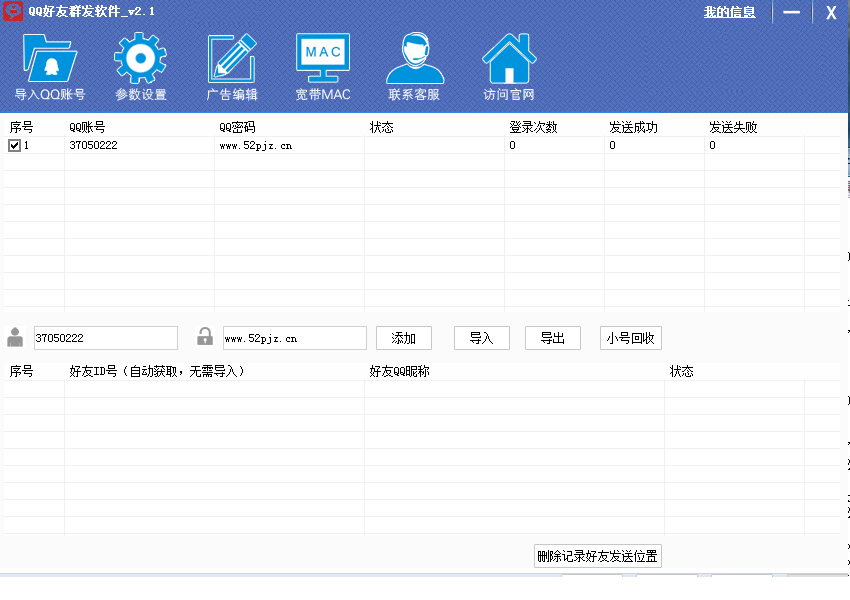Click the padlock icon beside password field

(x=205, y=337)
